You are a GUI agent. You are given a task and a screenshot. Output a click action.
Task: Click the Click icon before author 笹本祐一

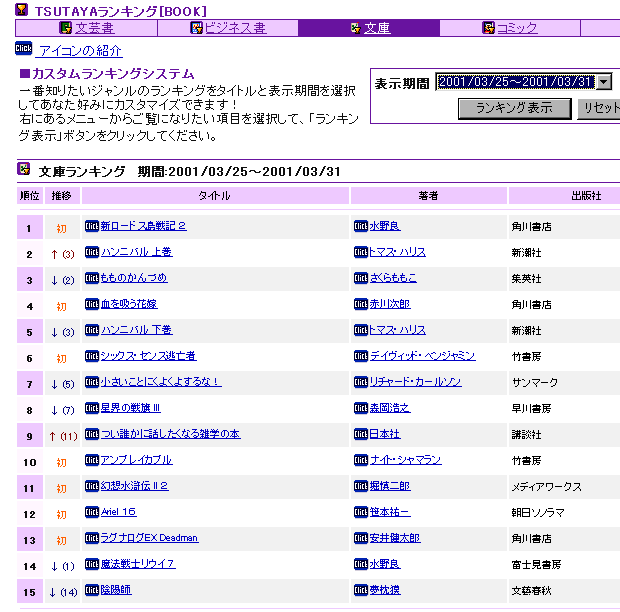[361, 512]
